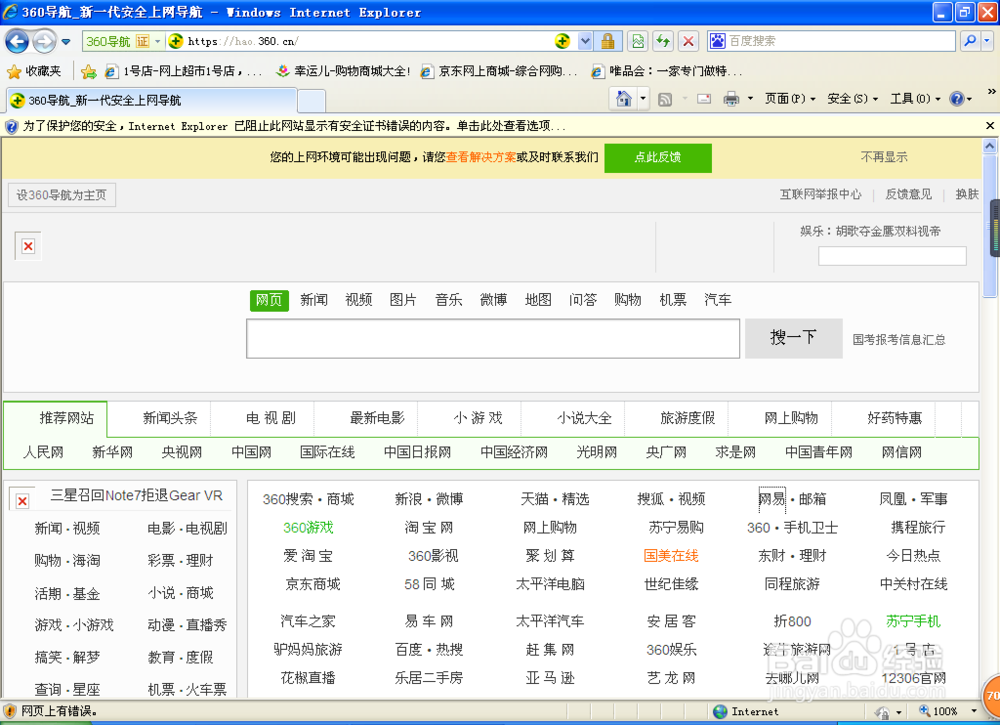Select the 地图 search category
This screenshot has height=725, width=1000.
tap(538, 300)
